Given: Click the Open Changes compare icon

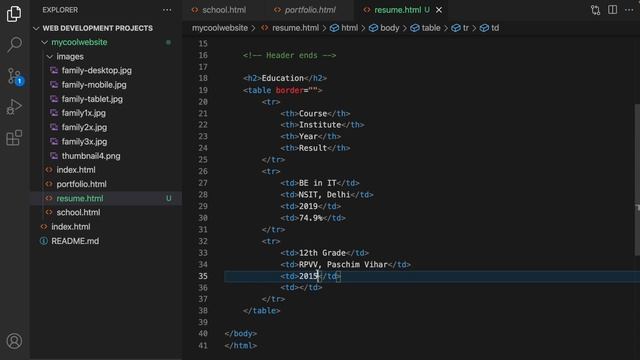Looking at the screenshot, I should point(595,10).
